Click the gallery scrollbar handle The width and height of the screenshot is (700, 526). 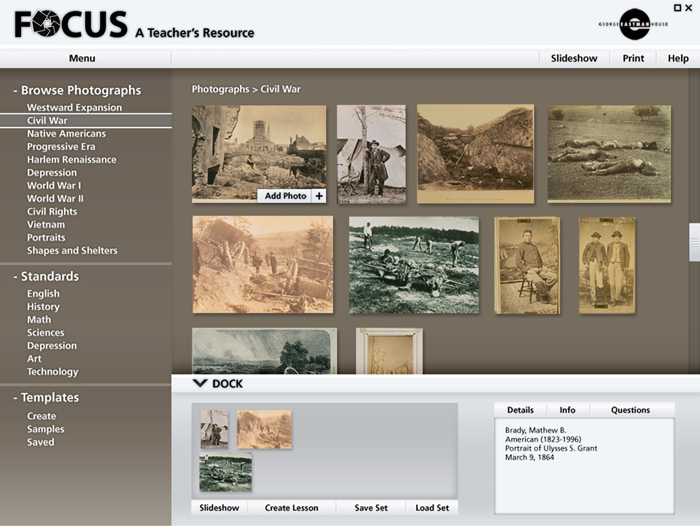click(695, 242)
